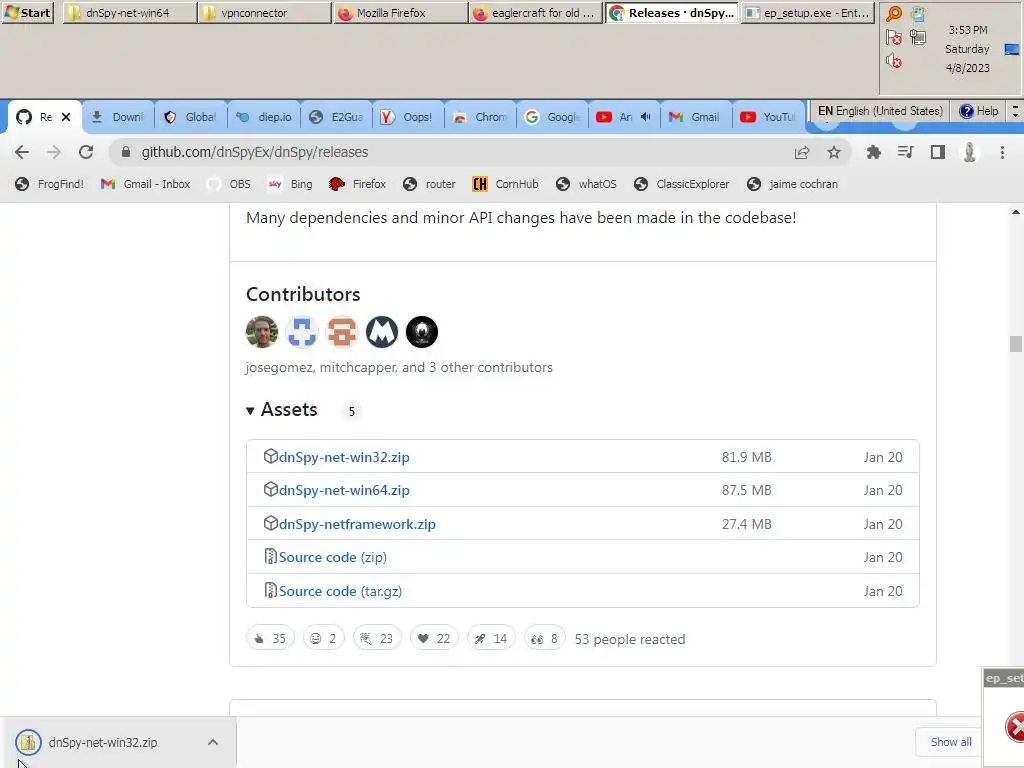Toggle the browser side panel icon
Image resolution: width=1024 pixels, height=768 pixels.
pyautogui.click(x=938, y=152)
